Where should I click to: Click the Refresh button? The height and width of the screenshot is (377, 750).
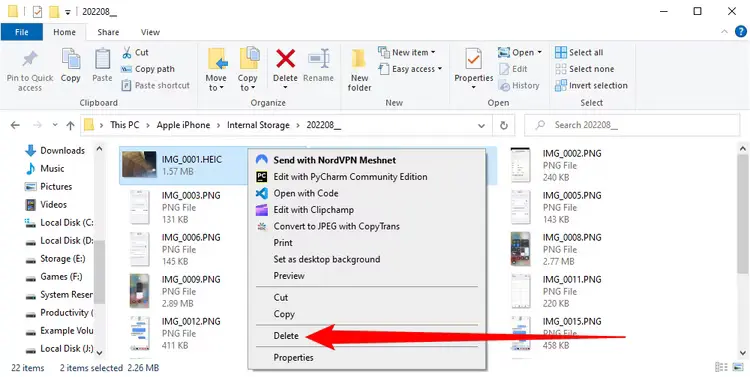[504, 125]
